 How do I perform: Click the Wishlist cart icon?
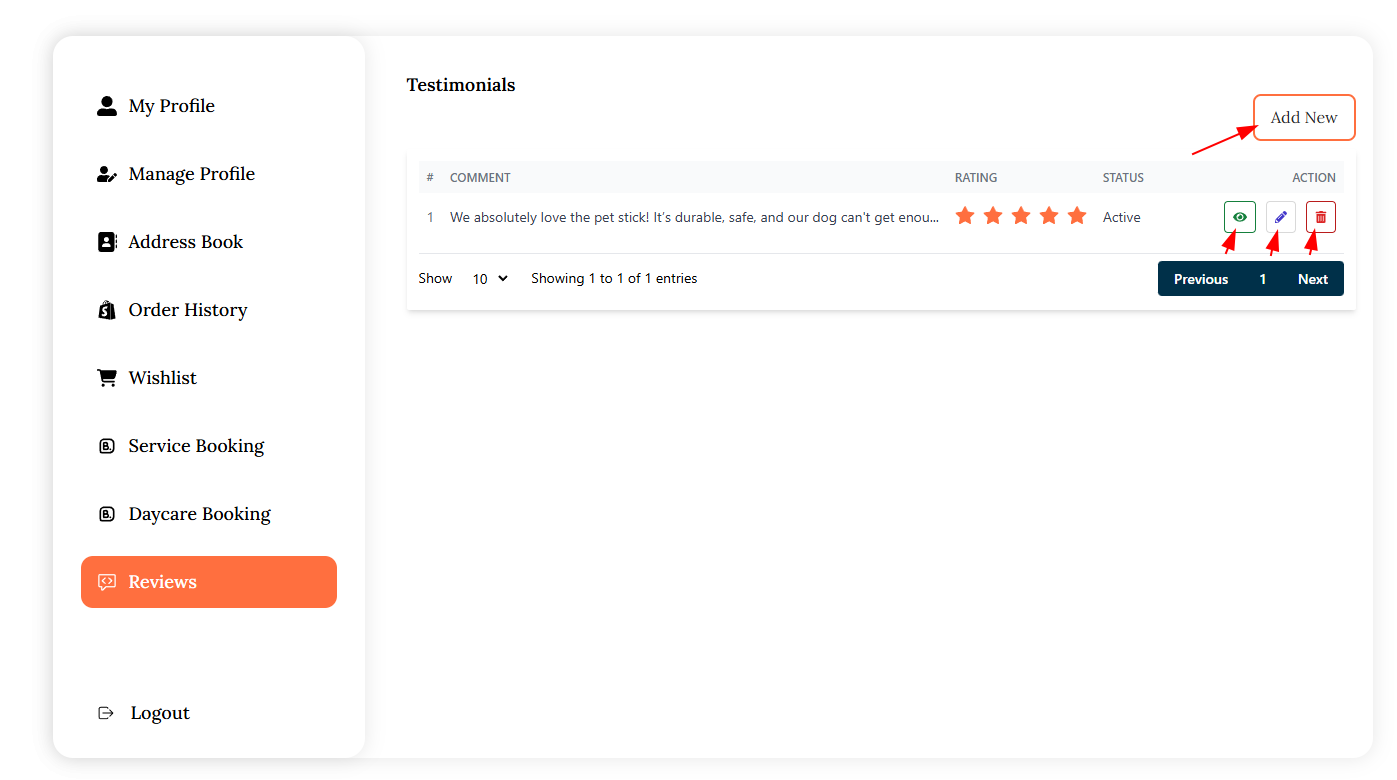click(107, 378)
